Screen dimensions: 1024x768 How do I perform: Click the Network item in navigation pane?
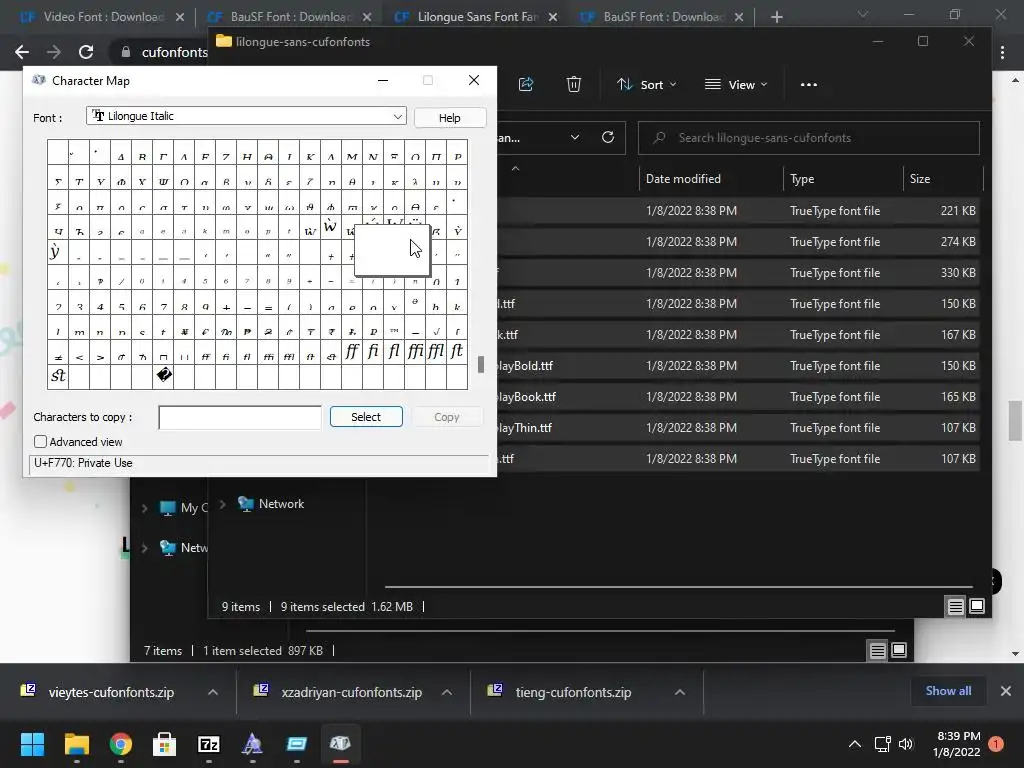click(271, 504)
